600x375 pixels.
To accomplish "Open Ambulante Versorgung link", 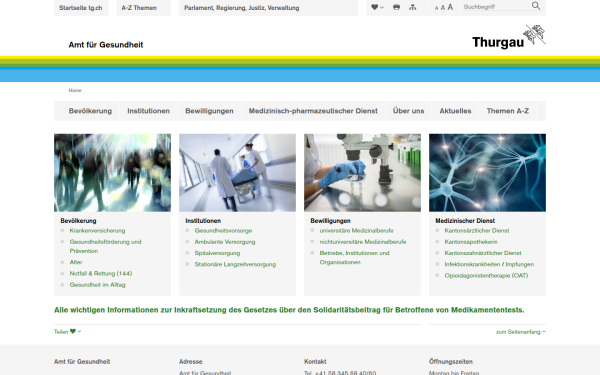I will (x=225, y=242).
